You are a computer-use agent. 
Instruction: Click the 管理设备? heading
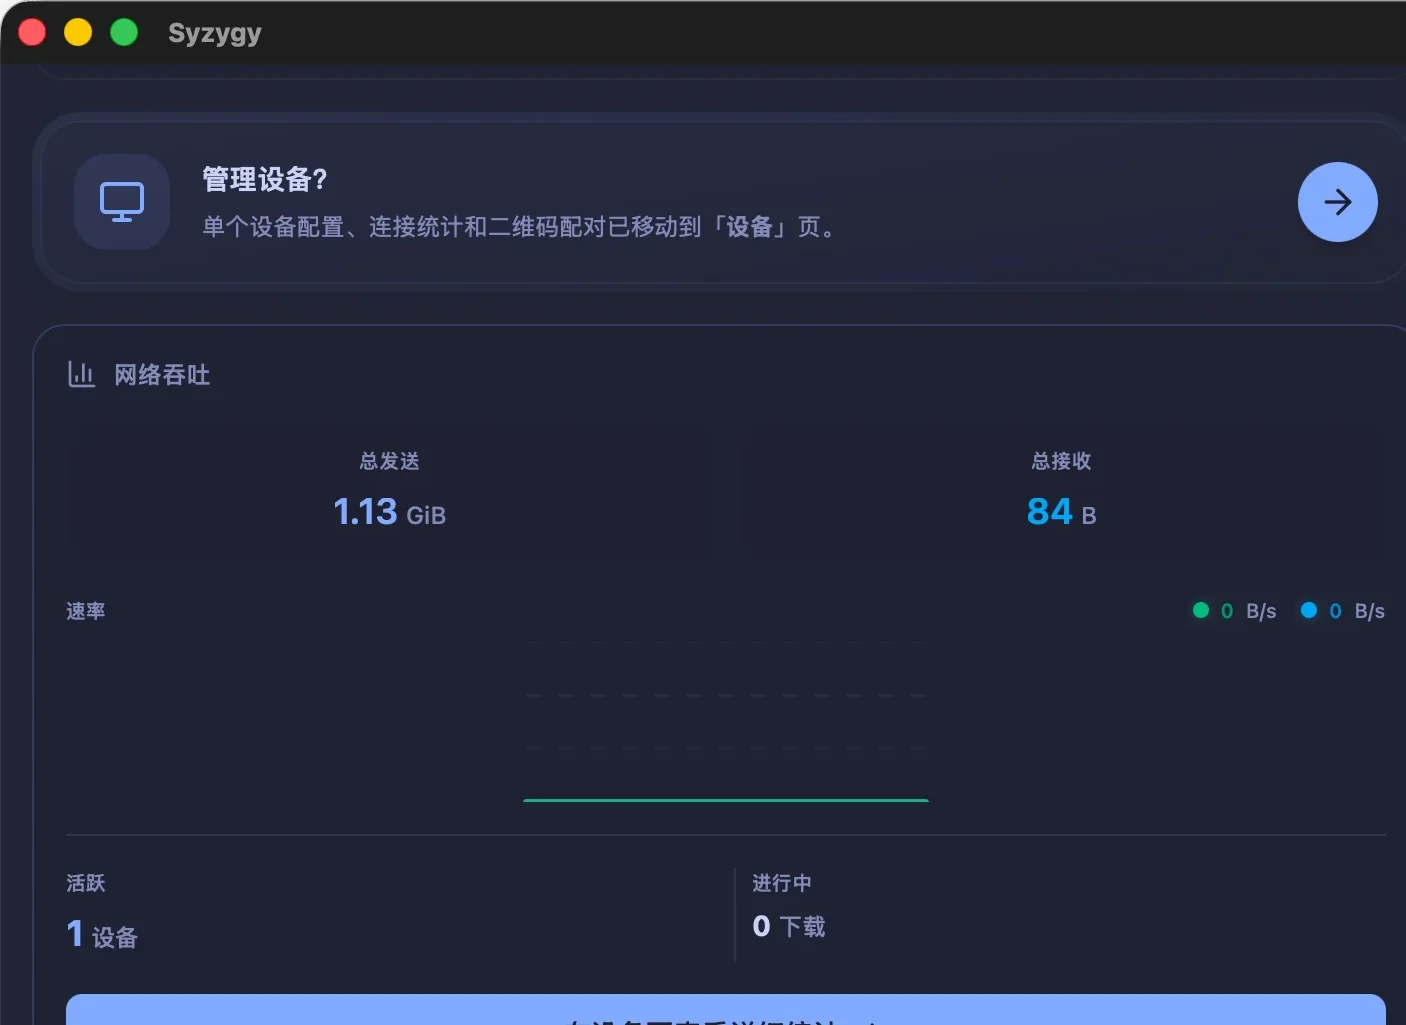click(265, 180)
